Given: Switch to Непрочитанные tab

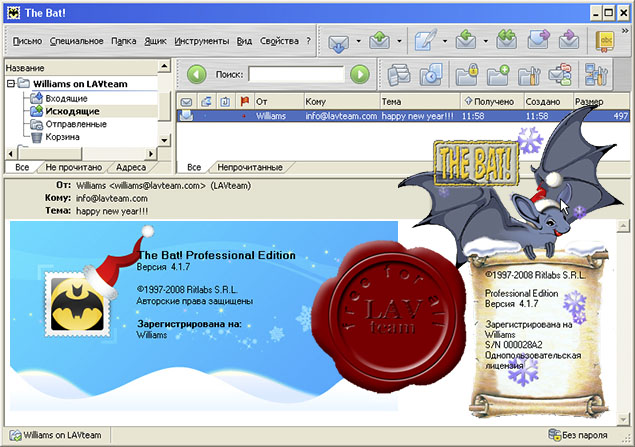Looking at the screenshot, I should [x=250, y=167].
